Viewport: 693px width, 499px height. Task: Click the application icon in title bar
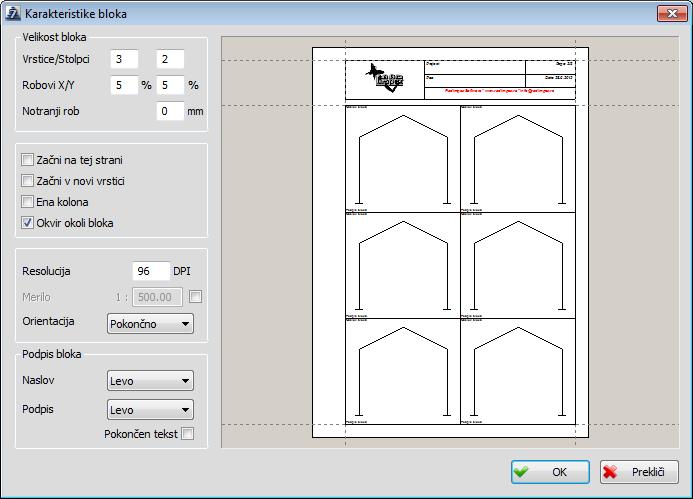pyautogui.click(x=13, y=13)
